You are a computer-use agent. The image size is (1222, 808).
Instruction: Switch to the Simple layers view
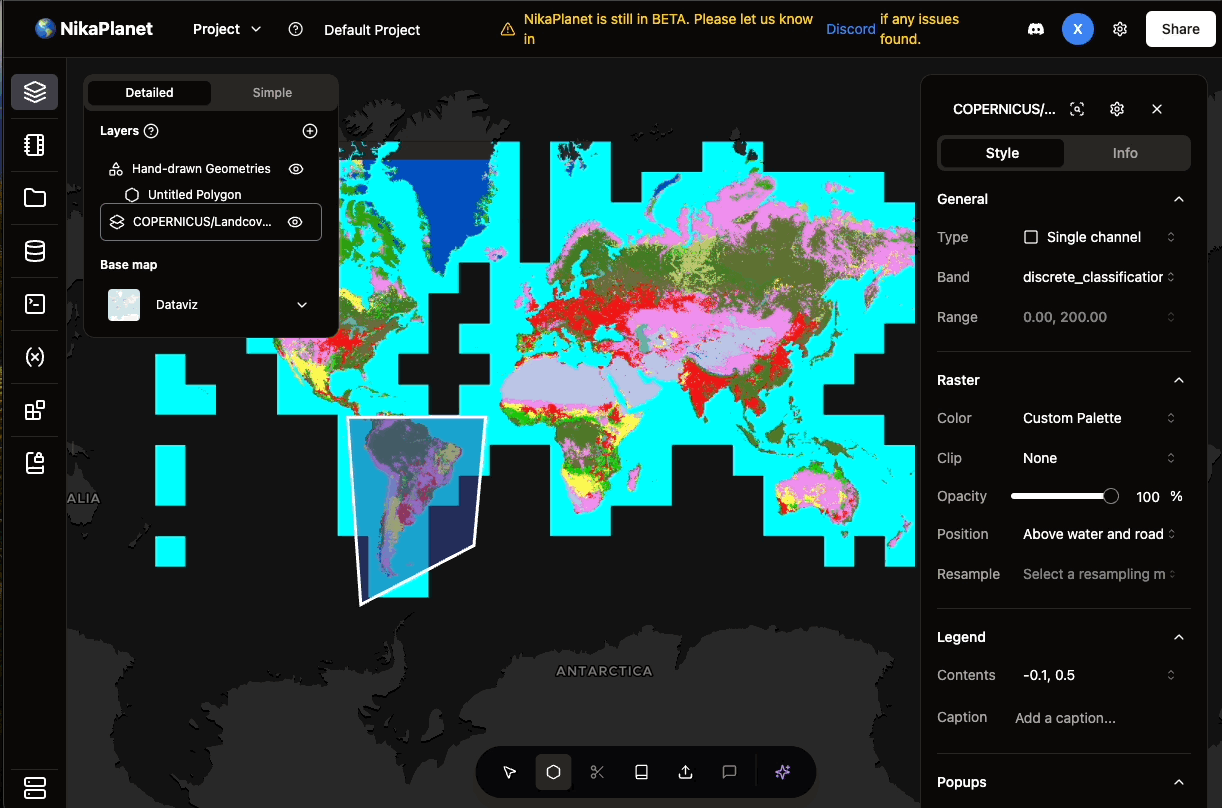[x=272, y=92]
